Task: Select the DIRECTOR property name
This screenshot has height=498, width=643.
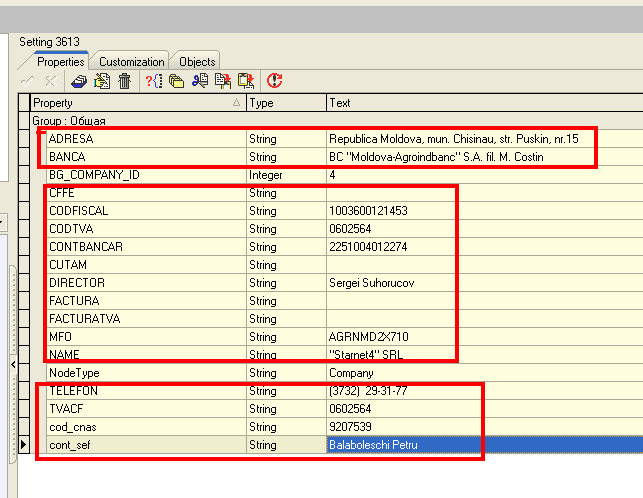Action: click(x=77, y=283)
